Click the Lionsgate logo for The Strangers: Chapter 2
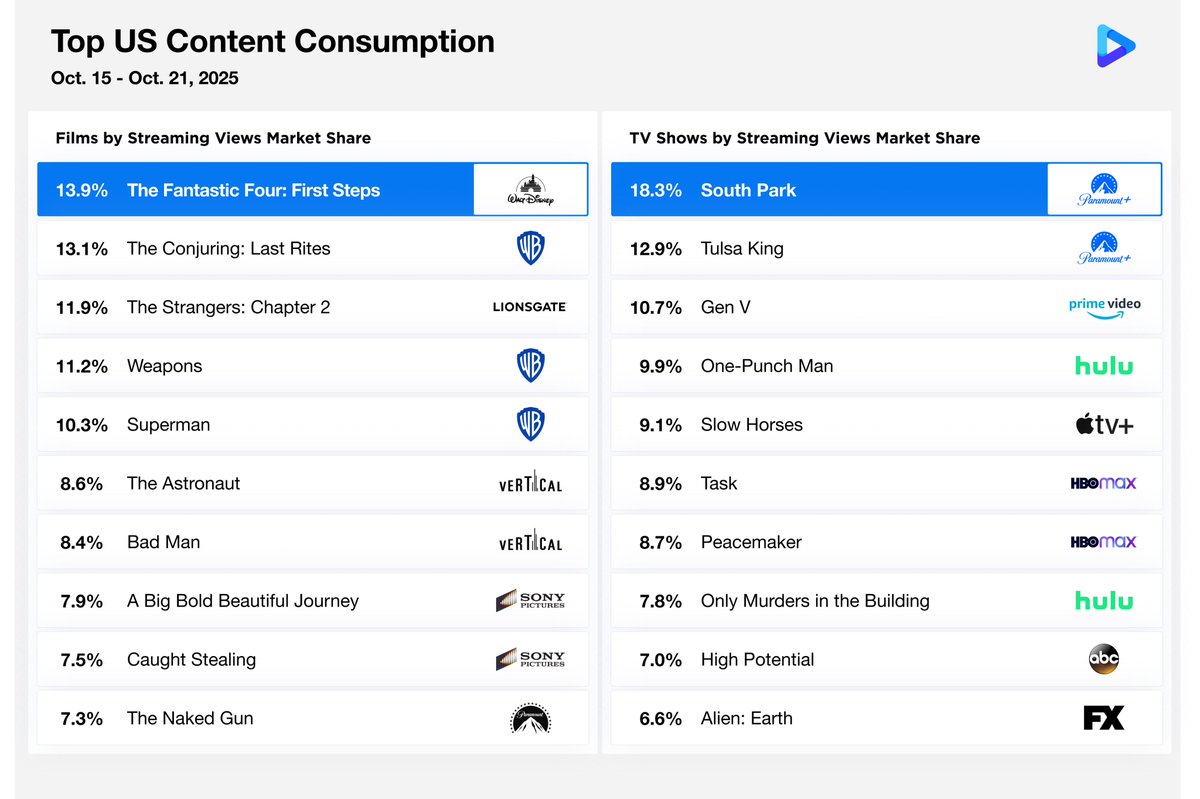 (529, 307)
